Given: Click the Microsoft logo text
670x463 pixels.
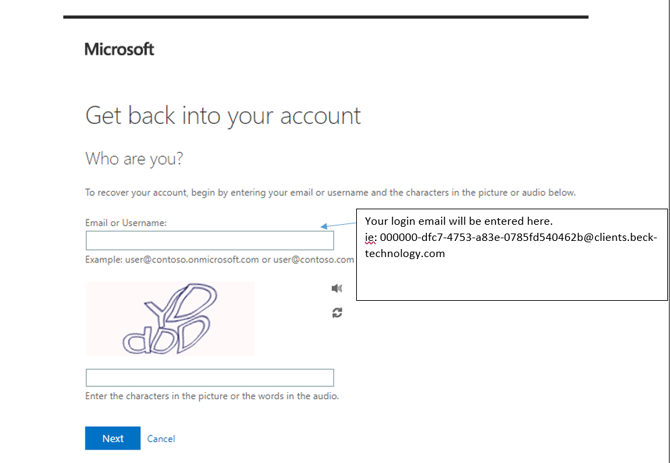Looking at the screenshot, I should tap(119, 50).
